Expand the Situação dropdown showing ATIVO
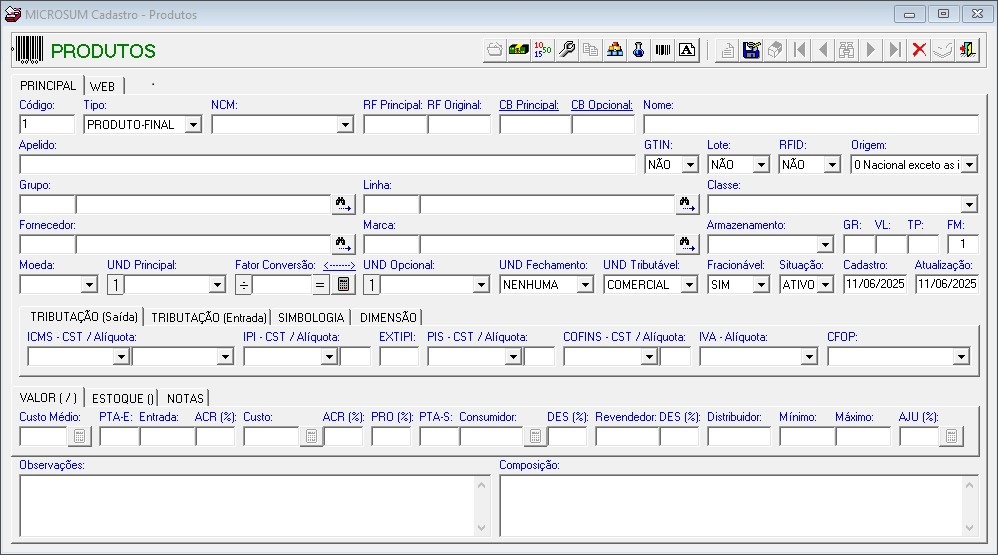 [x=825, y=285]
